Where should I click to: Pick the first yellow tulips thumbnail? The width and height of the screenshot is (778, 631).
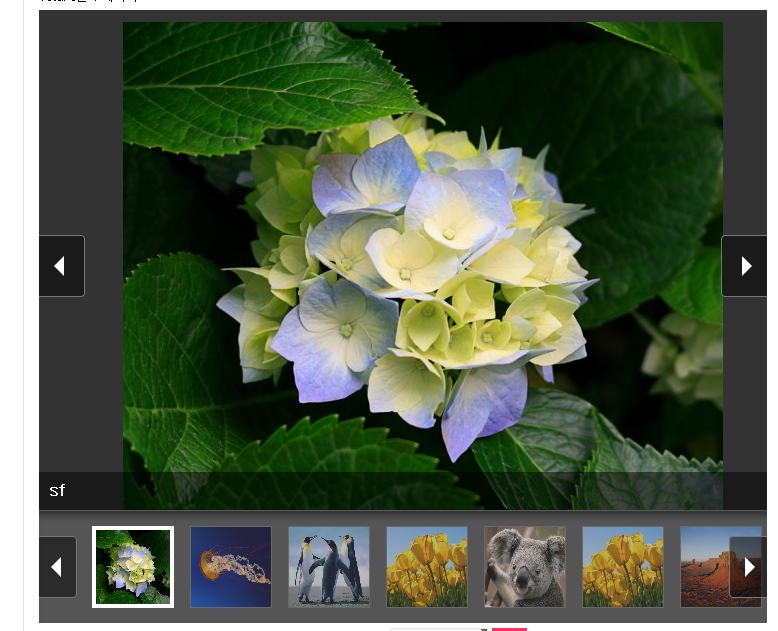click(427, 567)
